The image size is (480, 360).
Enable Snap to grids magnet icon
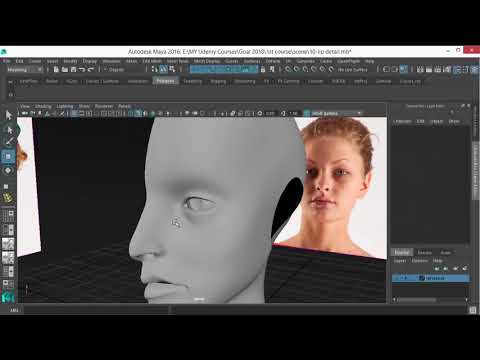288,69
